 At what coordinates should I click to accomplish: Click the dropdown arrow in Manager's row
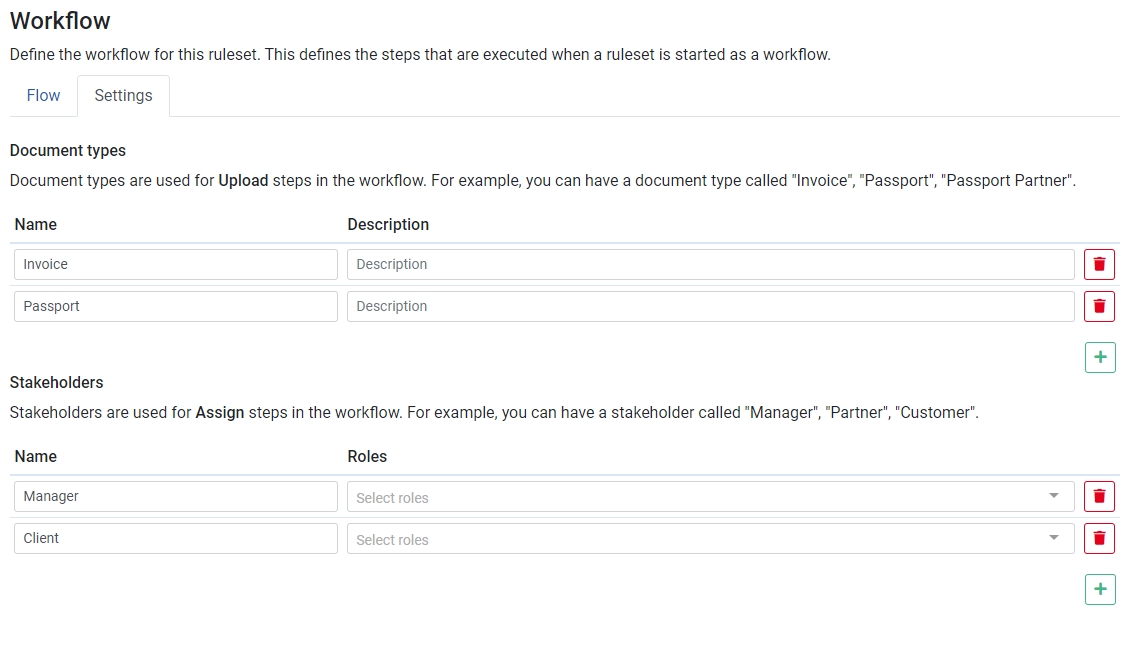1054,496
